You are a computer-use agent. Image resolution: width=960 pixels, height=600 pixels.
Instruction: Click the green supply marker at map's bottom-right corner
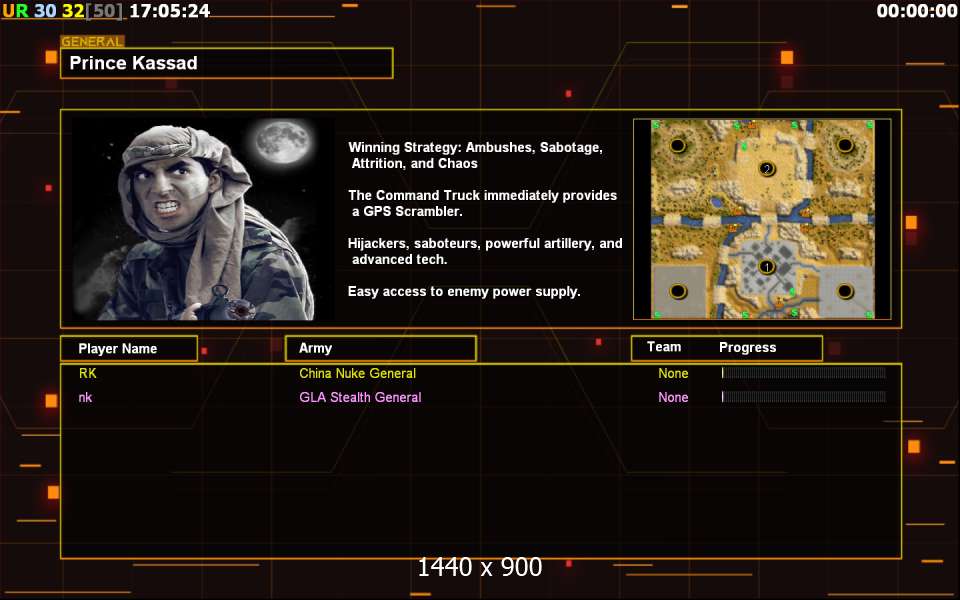coord(869,315)
